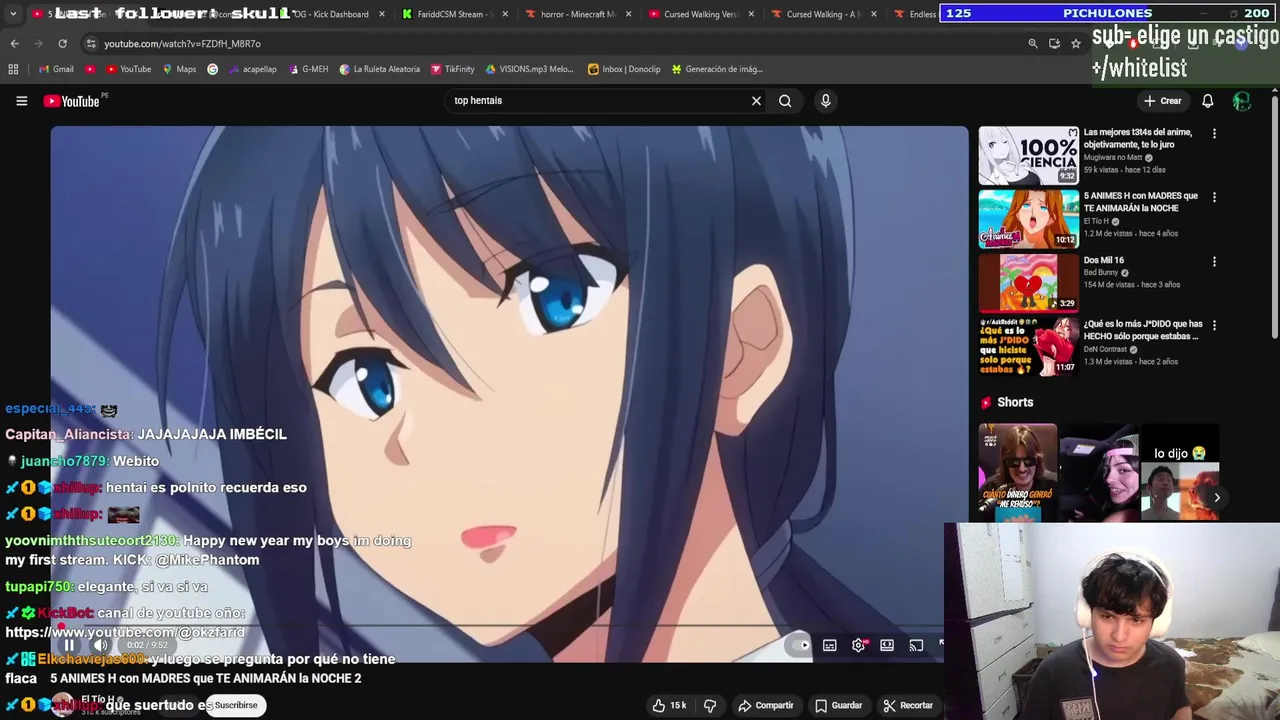Click the Shorts section heading
Screen dimensions: 1280x720
(1015, 402)
